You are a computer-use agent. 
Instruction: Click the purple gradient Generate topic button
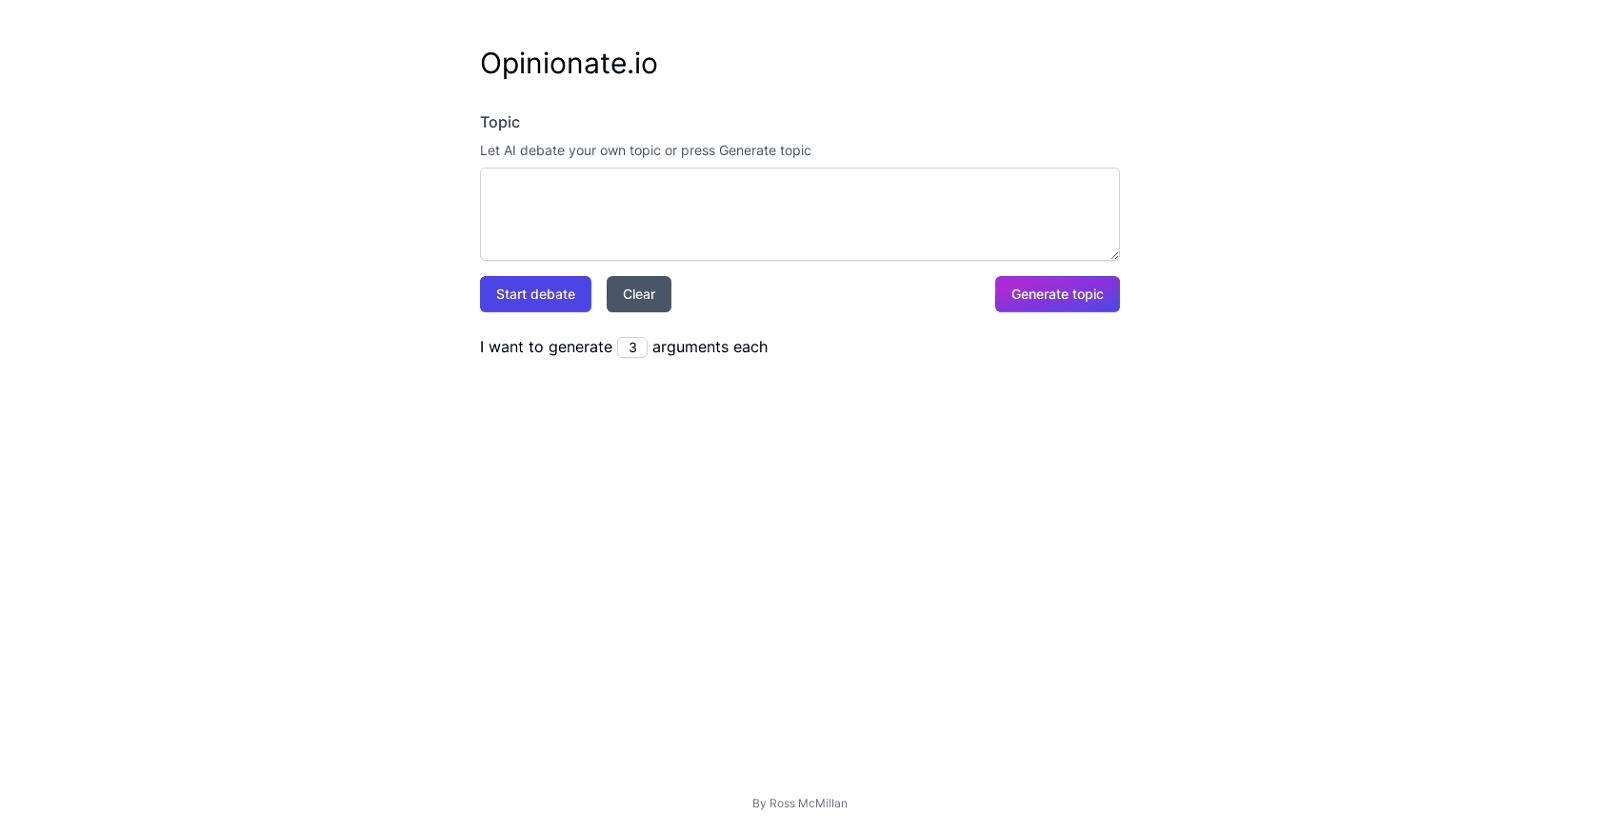pyautogui.click(x=1056, y=294)
